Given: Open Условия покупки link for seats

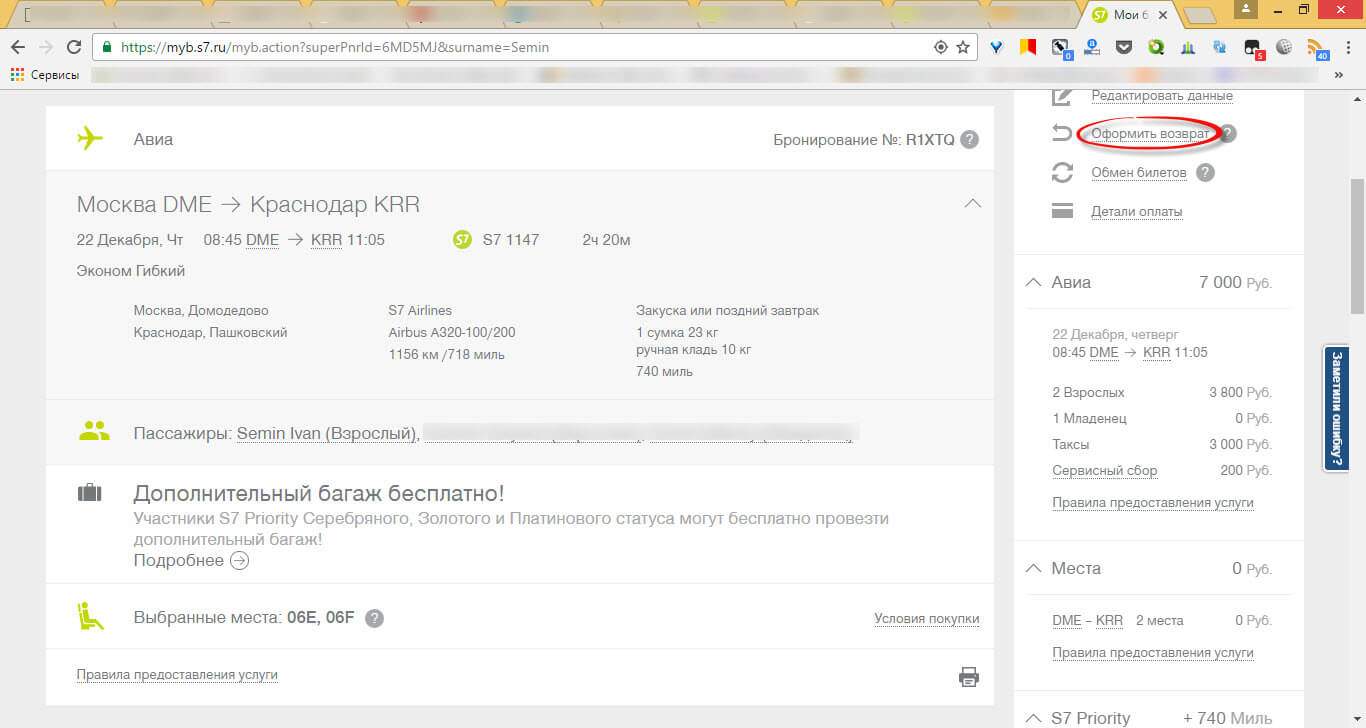Looking at the screenshot, I should [x=926, y=619].
